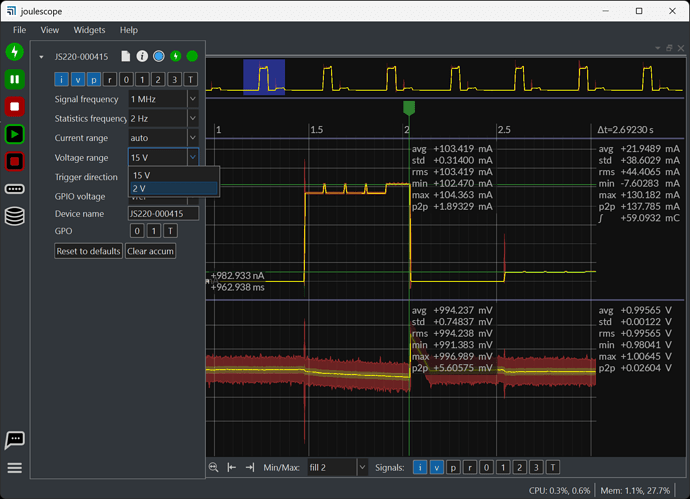Viewport: 690px width, 499px height.
Task: Open the Min/Max fill 2 dropdown
Action: pyautogui.click(x=337, y=467)
